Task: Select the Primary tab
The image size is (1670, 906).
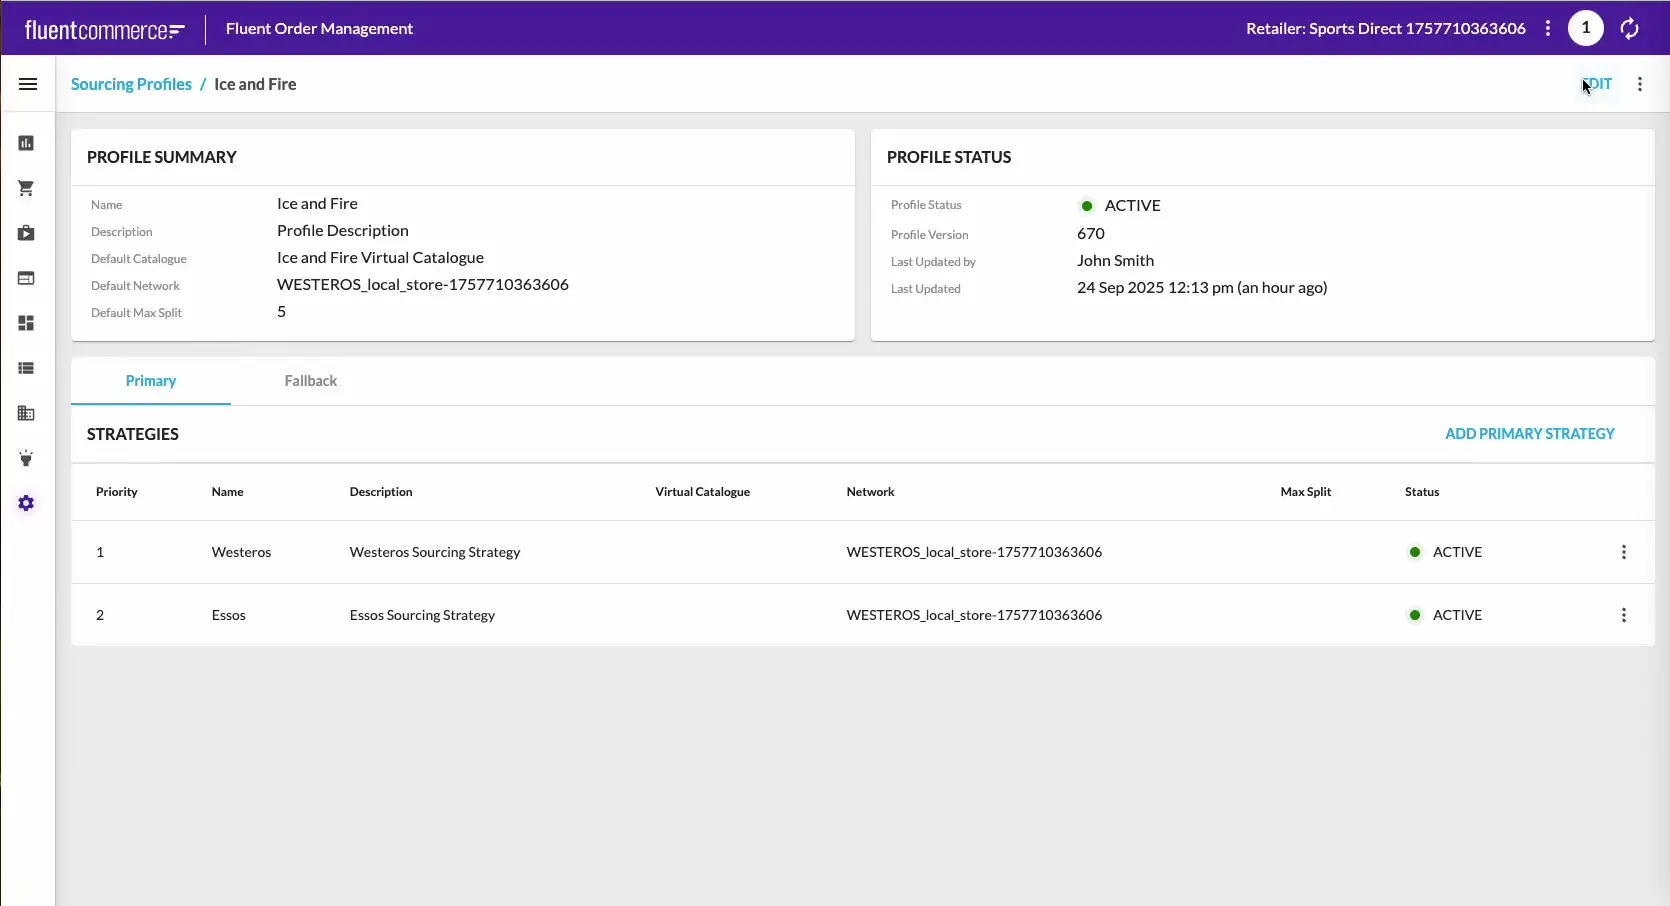Action: tap(151, 381)
